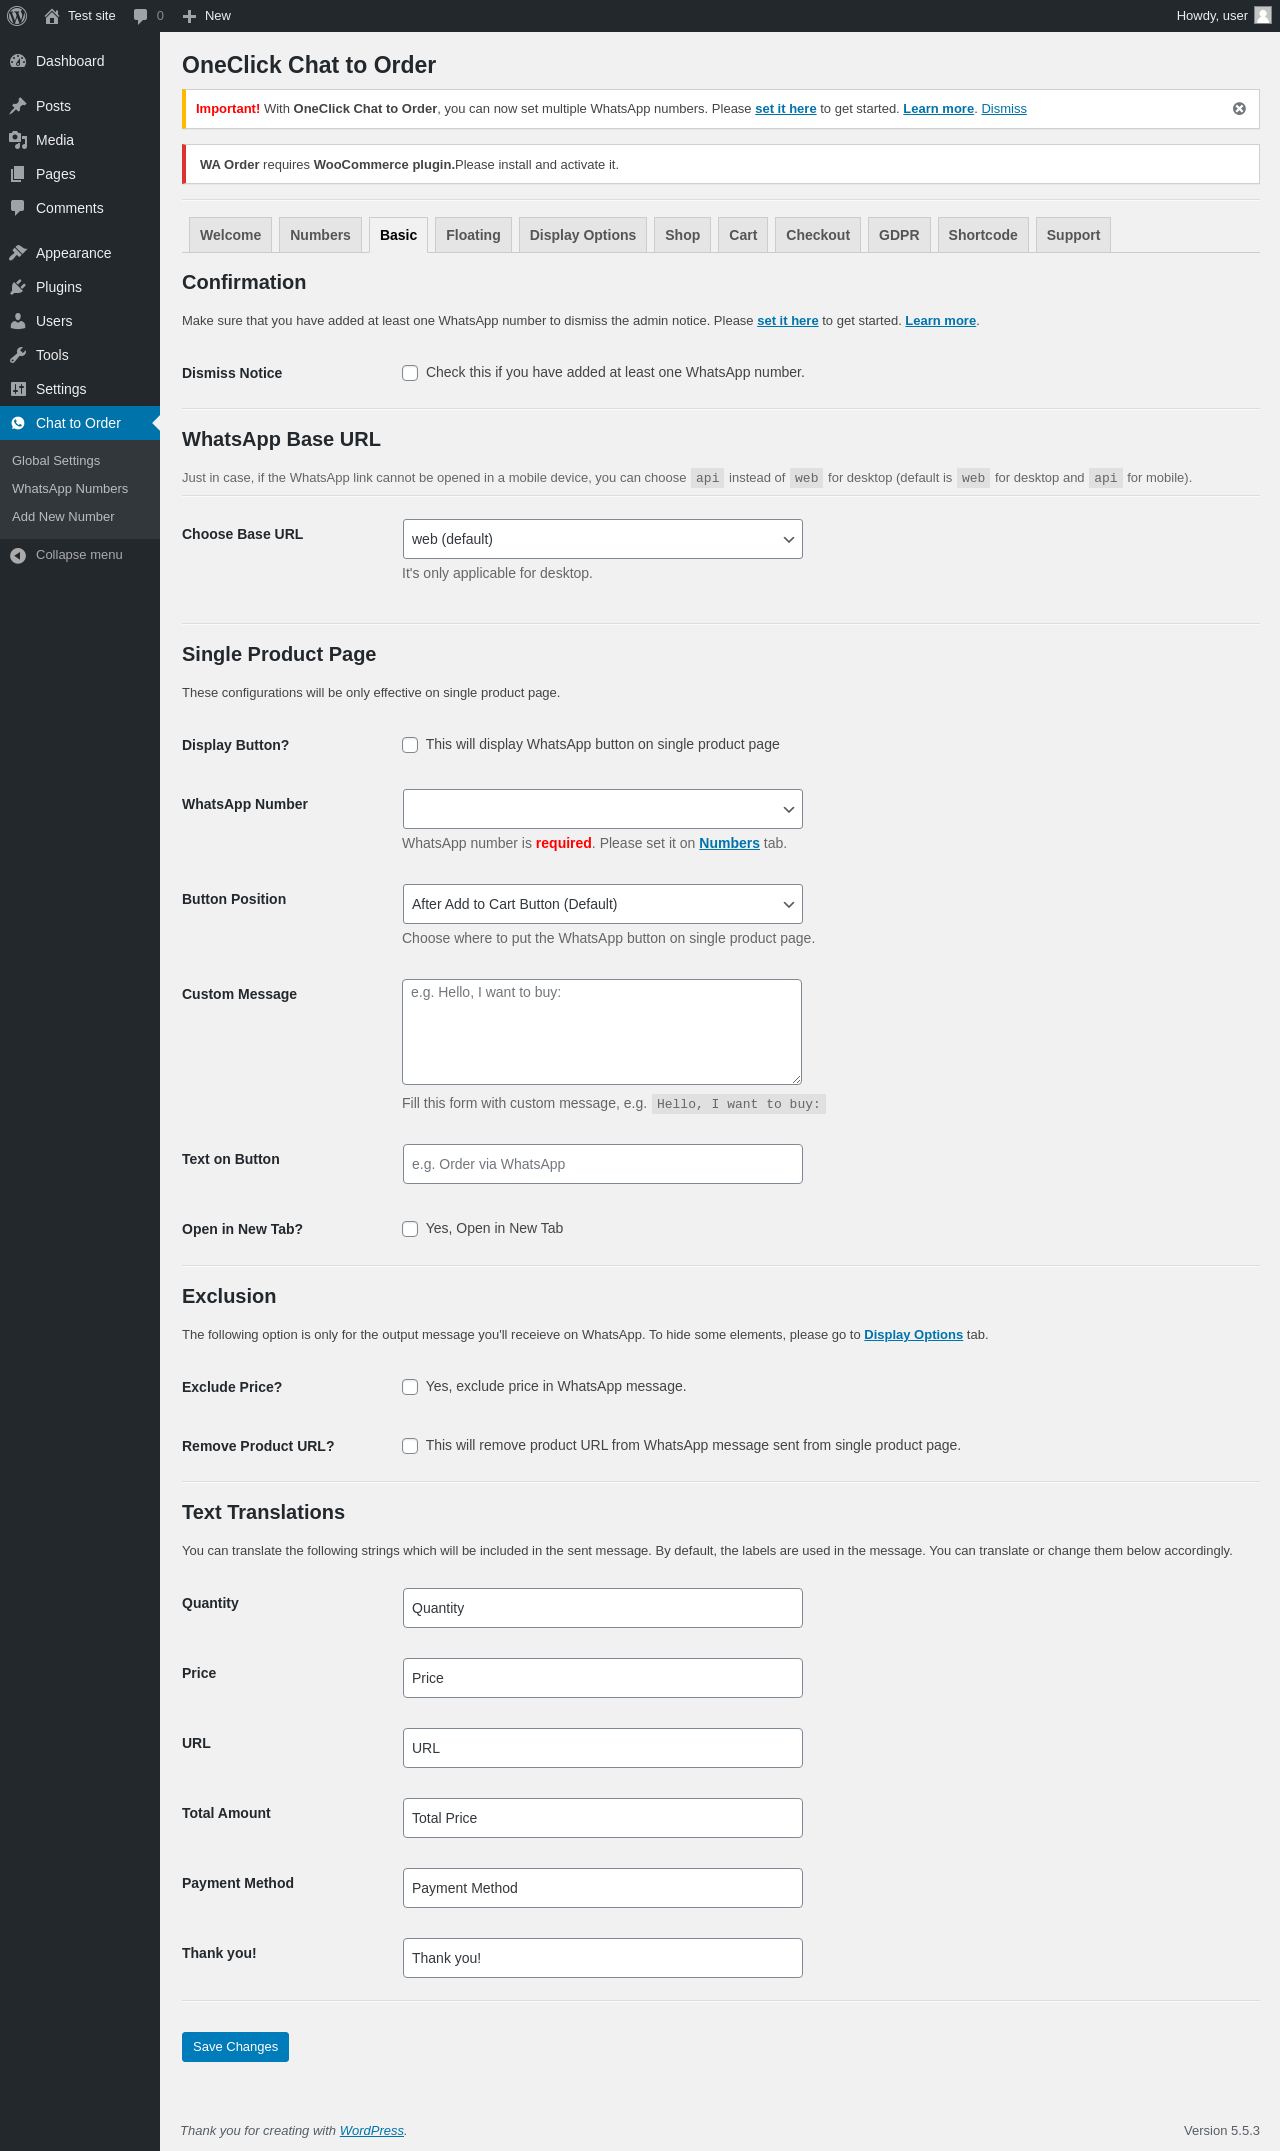Check Exclude Price in WhatsApp message
Screen dimensions: 1280x2151
(x=410, y=1387)
